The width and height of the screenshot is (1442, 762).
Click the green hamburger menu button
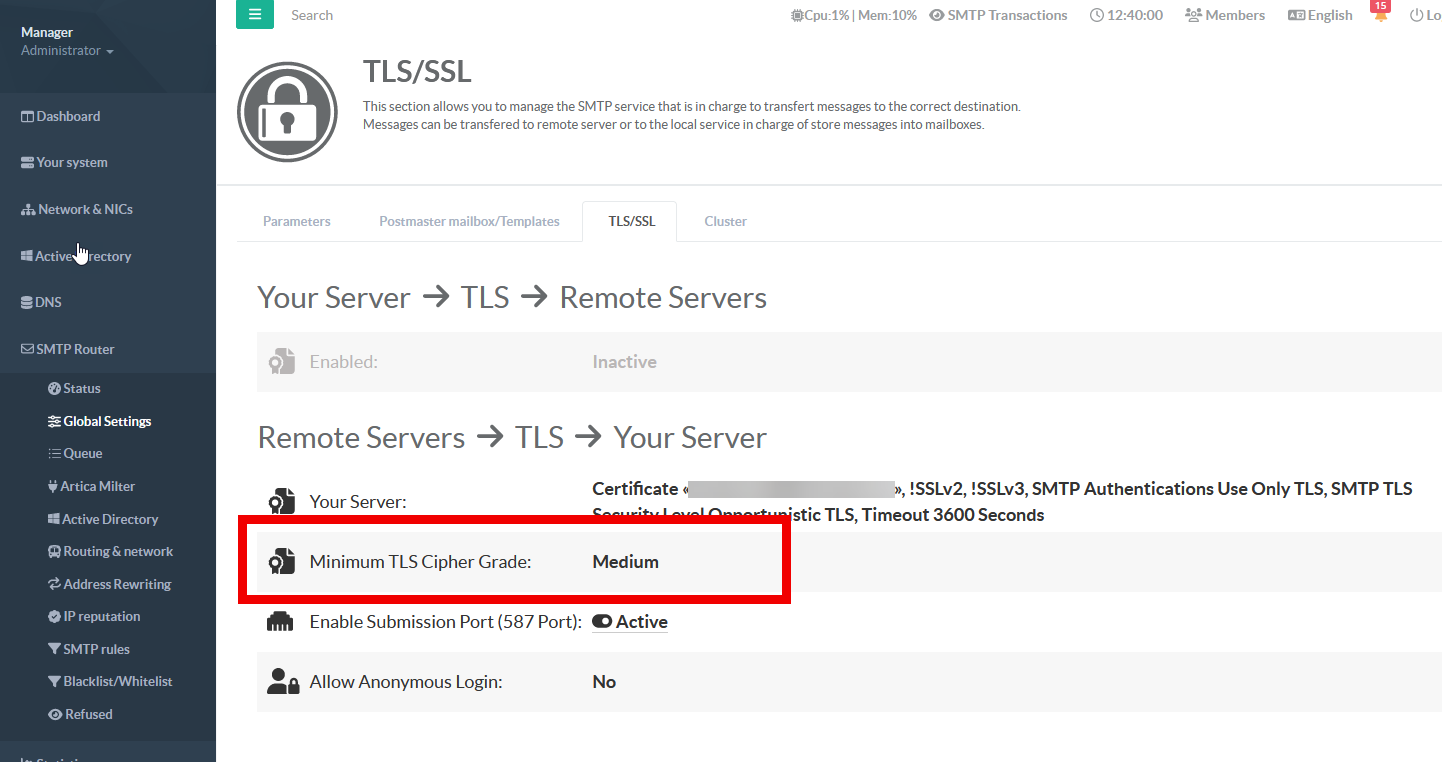click(255, 15)
